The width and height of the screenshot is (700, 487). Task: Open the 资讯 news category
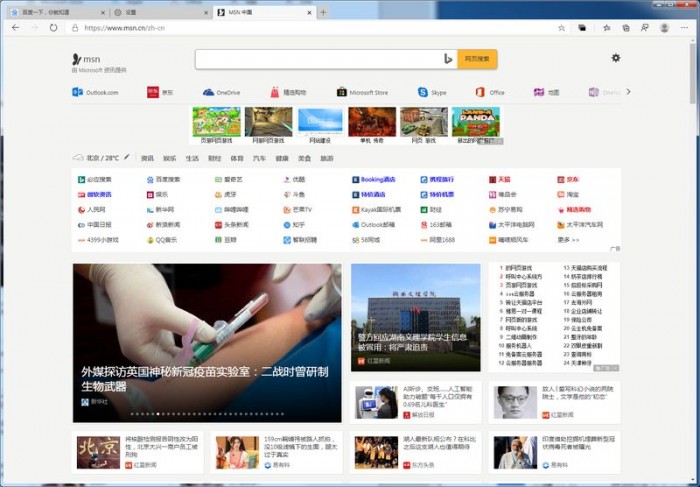(147, 158)
